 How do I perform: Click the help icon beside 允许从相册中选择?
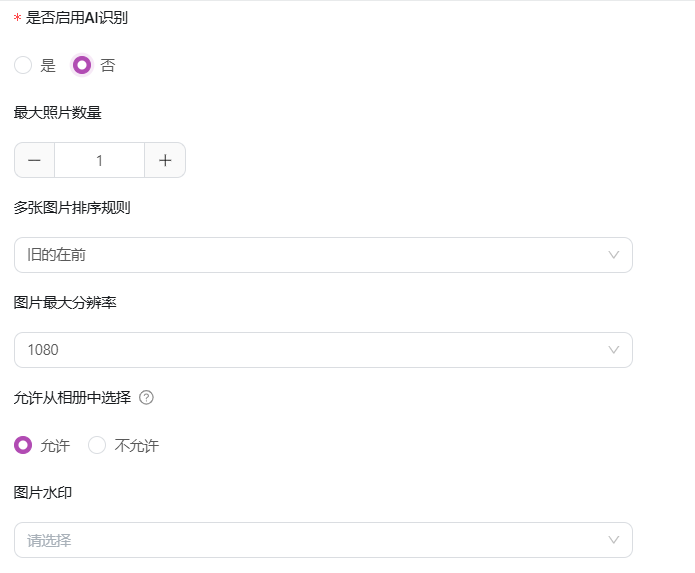click(146, 398)
